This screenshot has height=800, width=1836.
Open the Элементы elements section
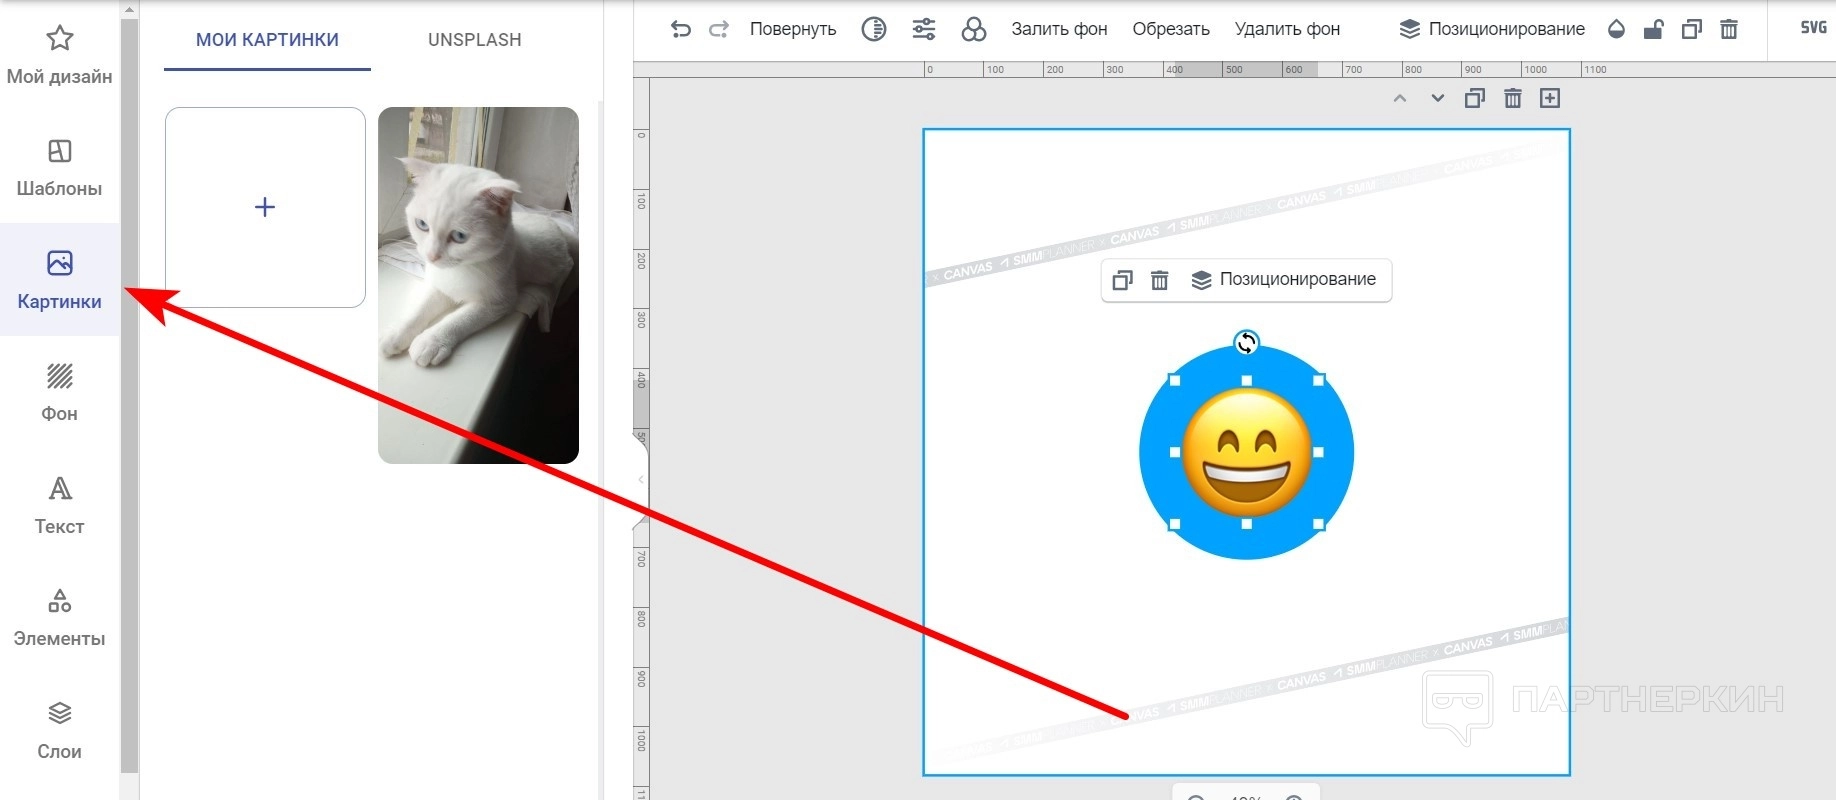[59, 618]
